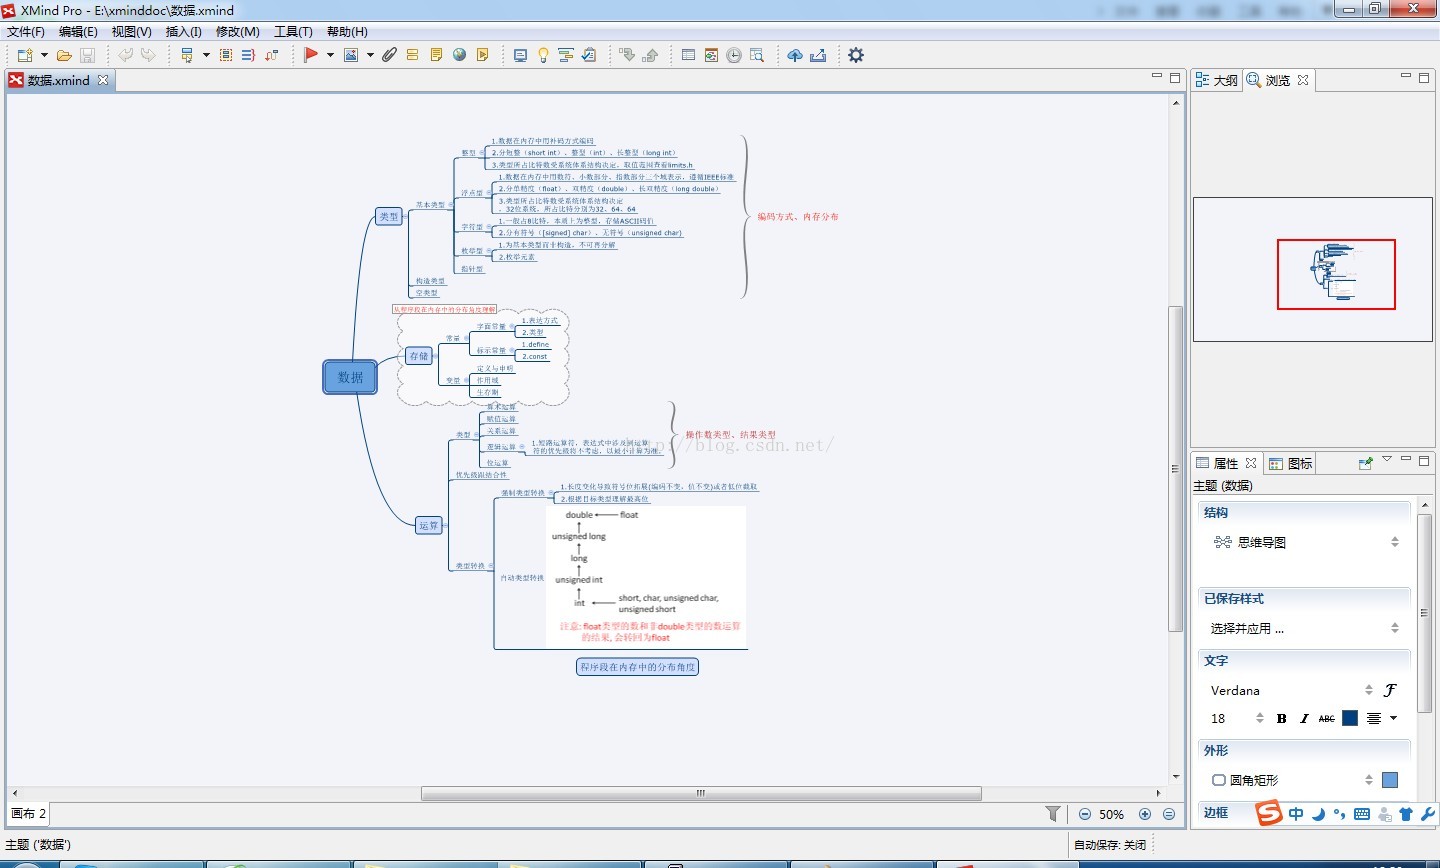Expand the marker flag dropdown arrow
Viewport: 1440px width, 868px height.
click(330, 55)
